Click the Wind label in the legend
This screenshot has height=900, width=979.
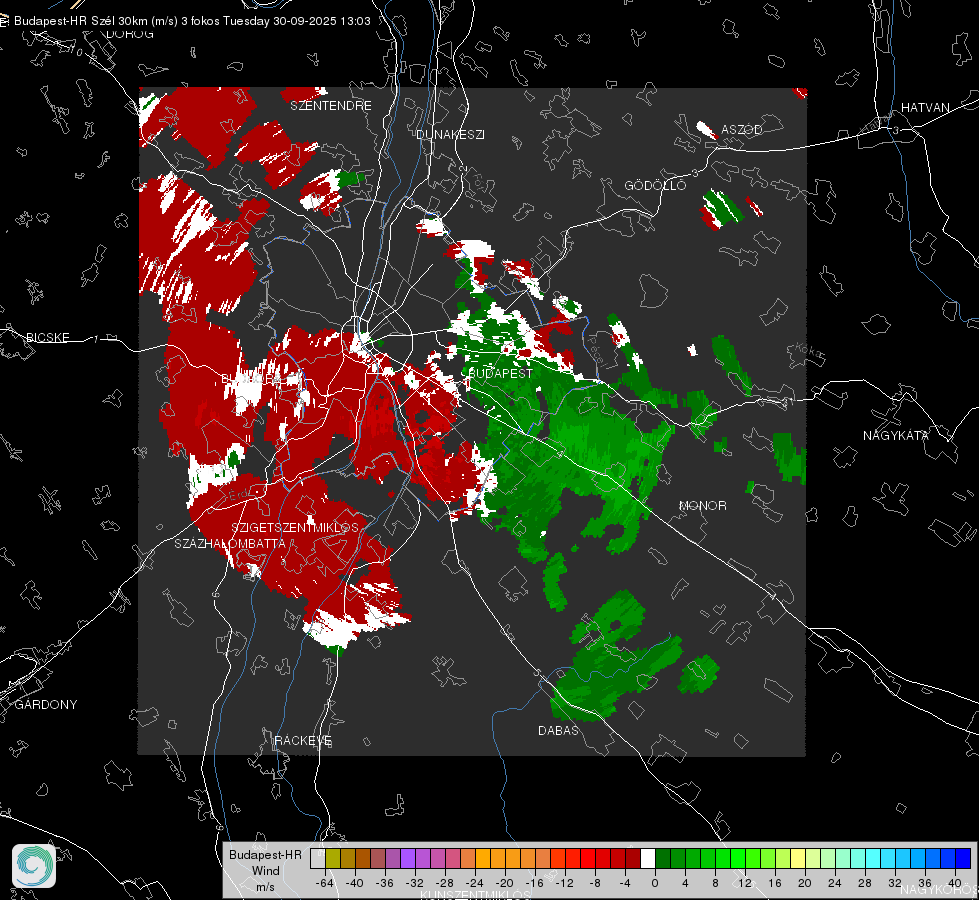265,871
